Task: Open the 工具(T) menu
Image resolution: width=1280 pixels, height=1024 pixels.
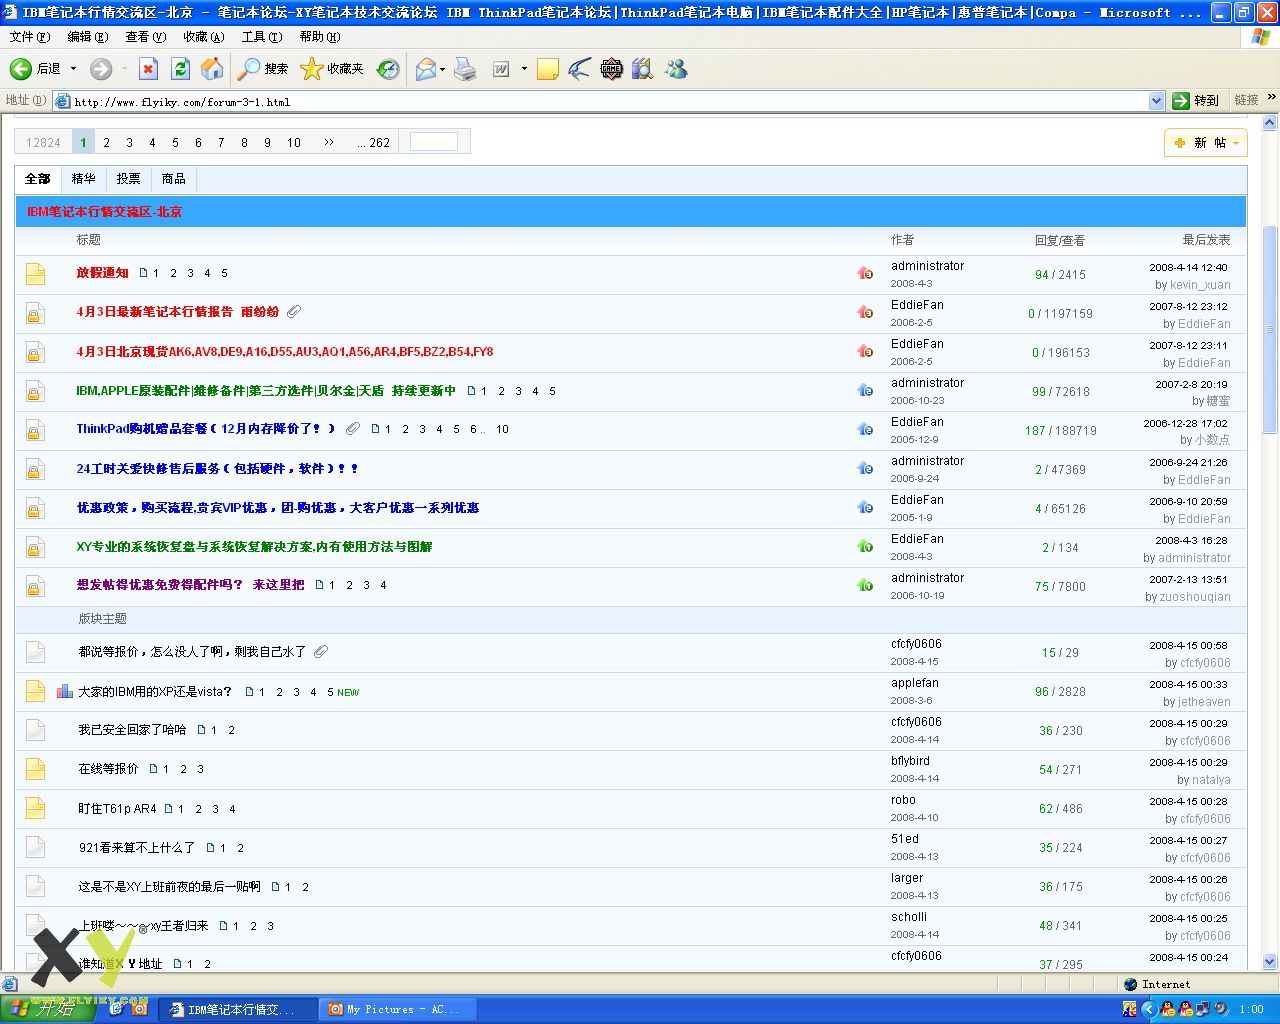Action: click(262, 37)
